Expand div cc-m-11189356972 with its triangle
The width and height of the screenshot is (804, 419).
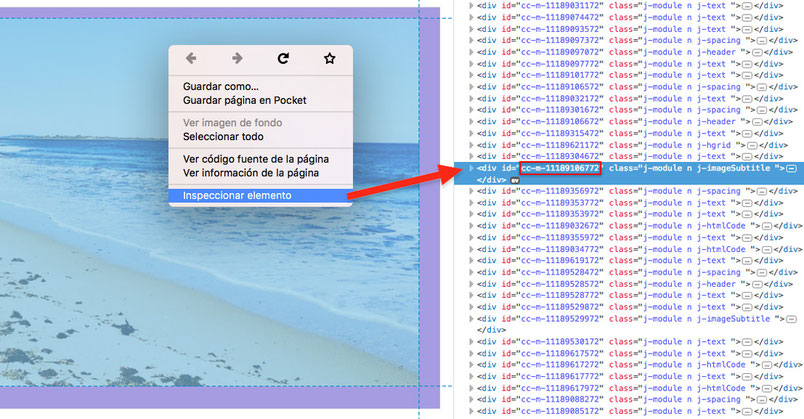pos(471,191)
